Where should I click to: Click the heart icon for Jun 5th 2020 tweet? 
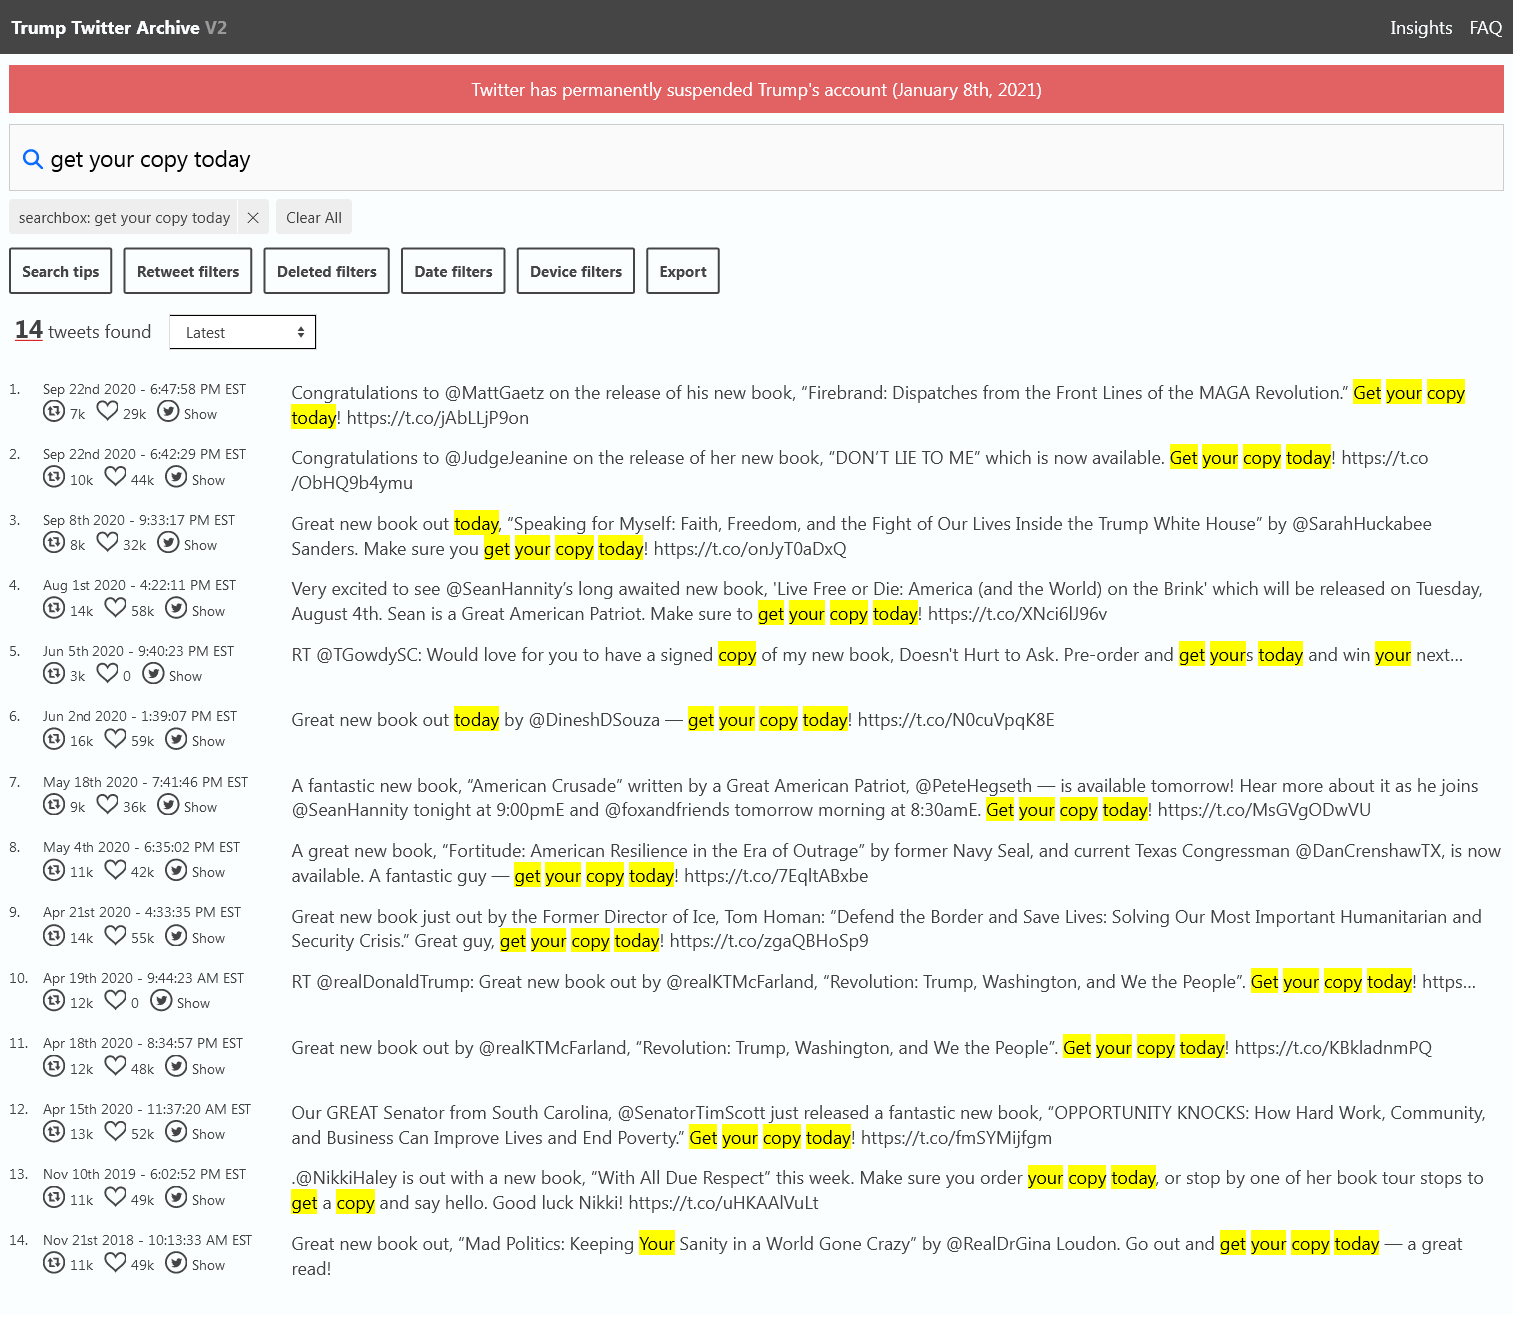(x=107, y=673)
